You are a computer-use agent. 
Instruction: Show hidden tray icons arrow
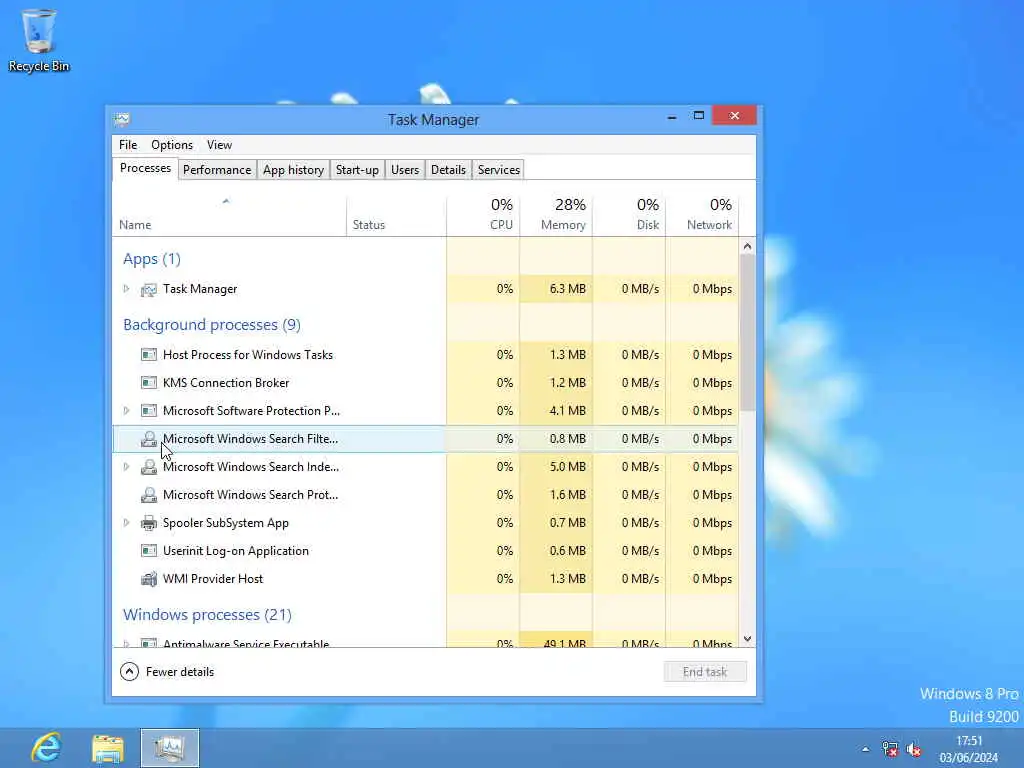click(865, 749)
